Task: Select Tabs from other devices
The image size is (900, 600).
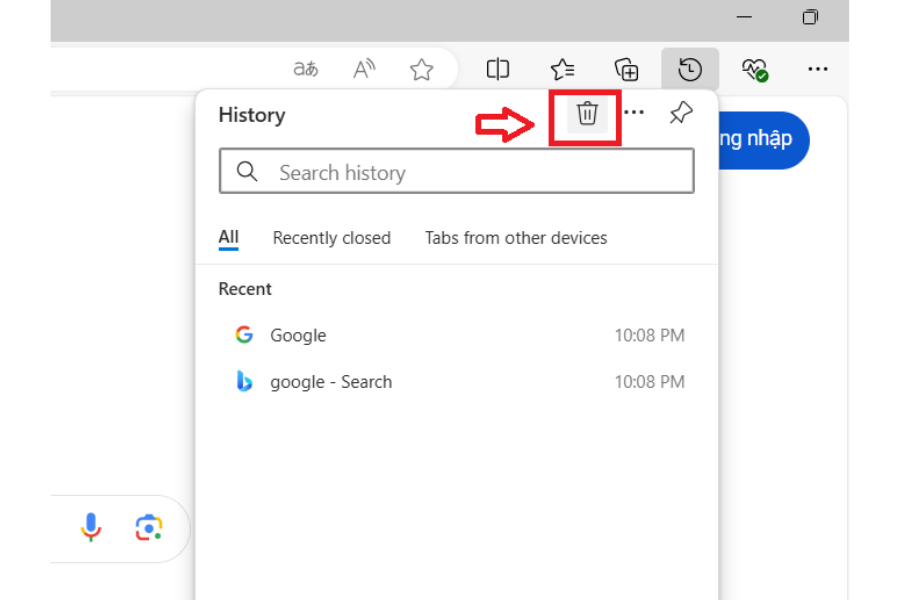Action: click(x=515, y=237)
